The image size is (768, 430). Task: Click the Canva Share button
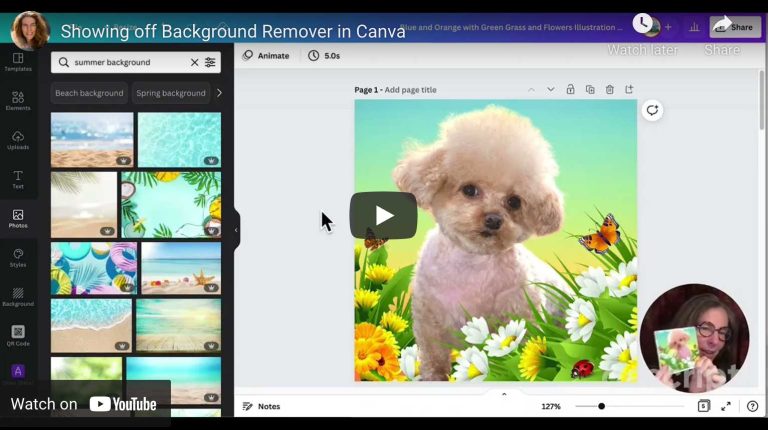735,27
